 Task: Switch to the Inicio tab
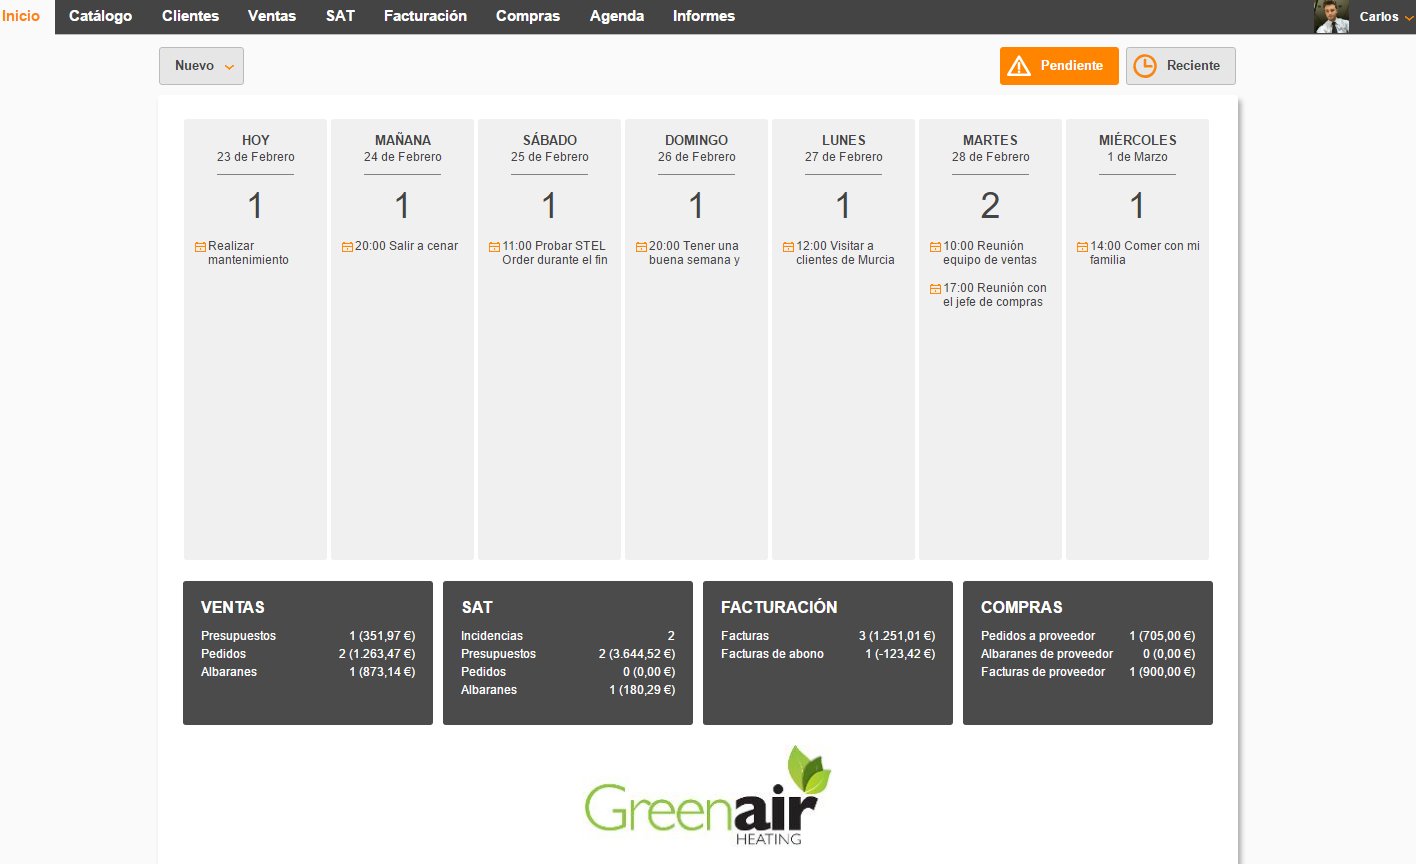pos(21,16)
